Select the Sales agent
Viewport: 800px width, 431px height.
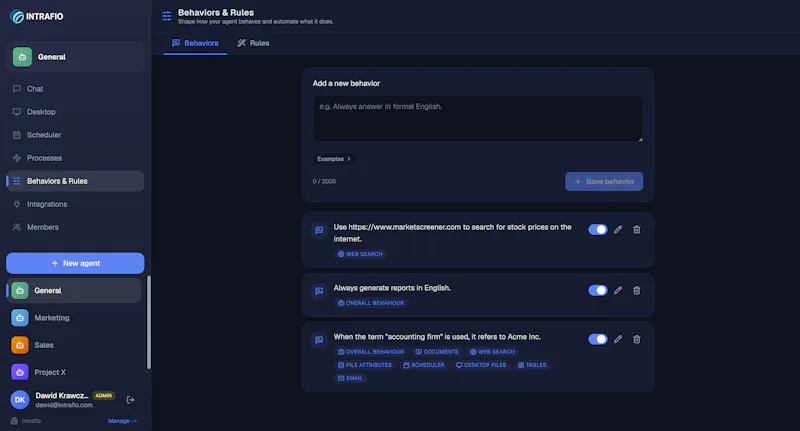pyautogui.click(x=74, y=345)
